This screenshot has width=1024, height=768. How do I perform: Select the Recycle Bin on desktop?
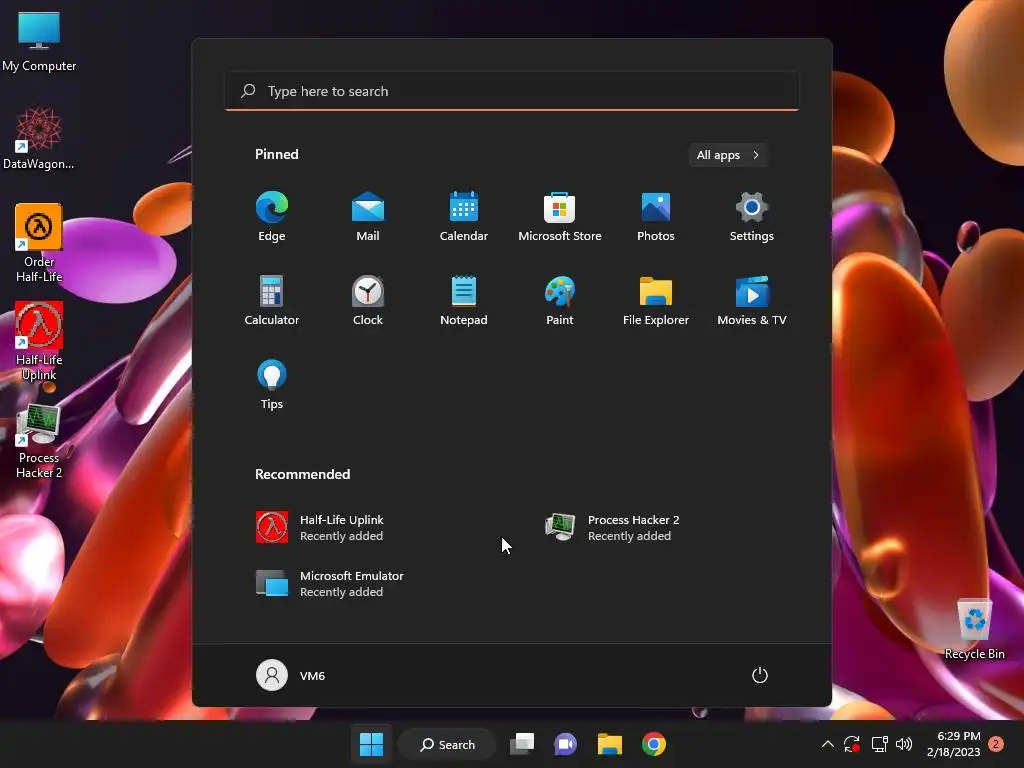tap(974, 628)
